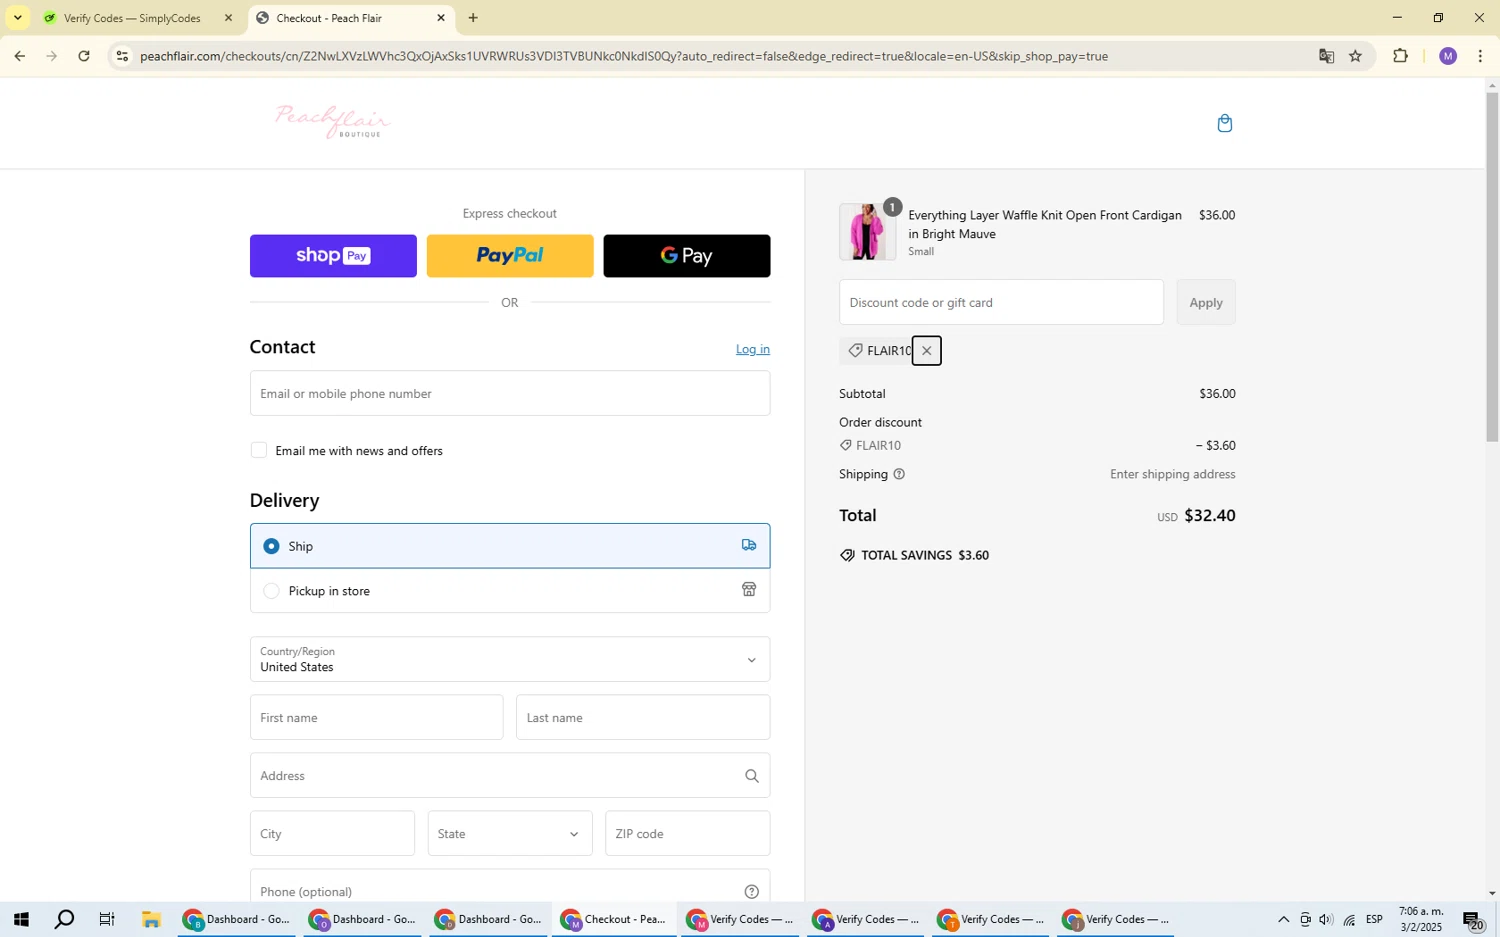Open Checkout - Pea... taskbar Chrome window
The width and height of the screenshot is (1500, 937).
pos(614,920)
